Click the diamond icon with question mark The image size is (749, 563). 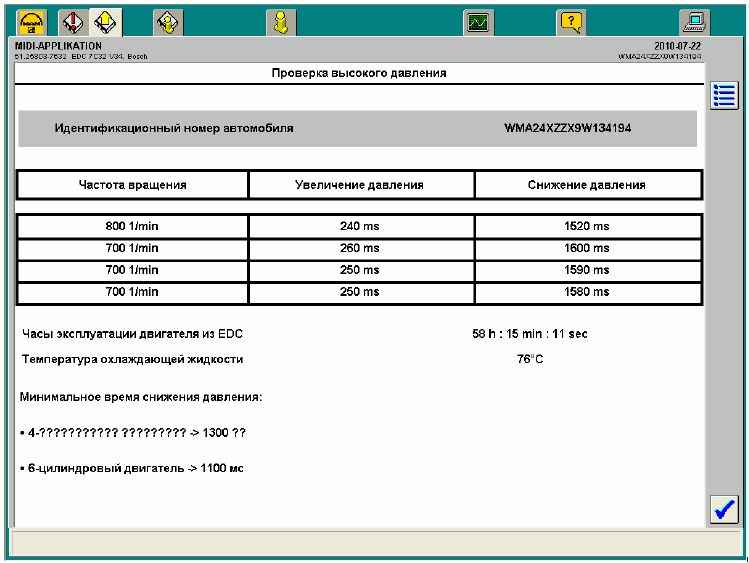(x=168, y=20)
